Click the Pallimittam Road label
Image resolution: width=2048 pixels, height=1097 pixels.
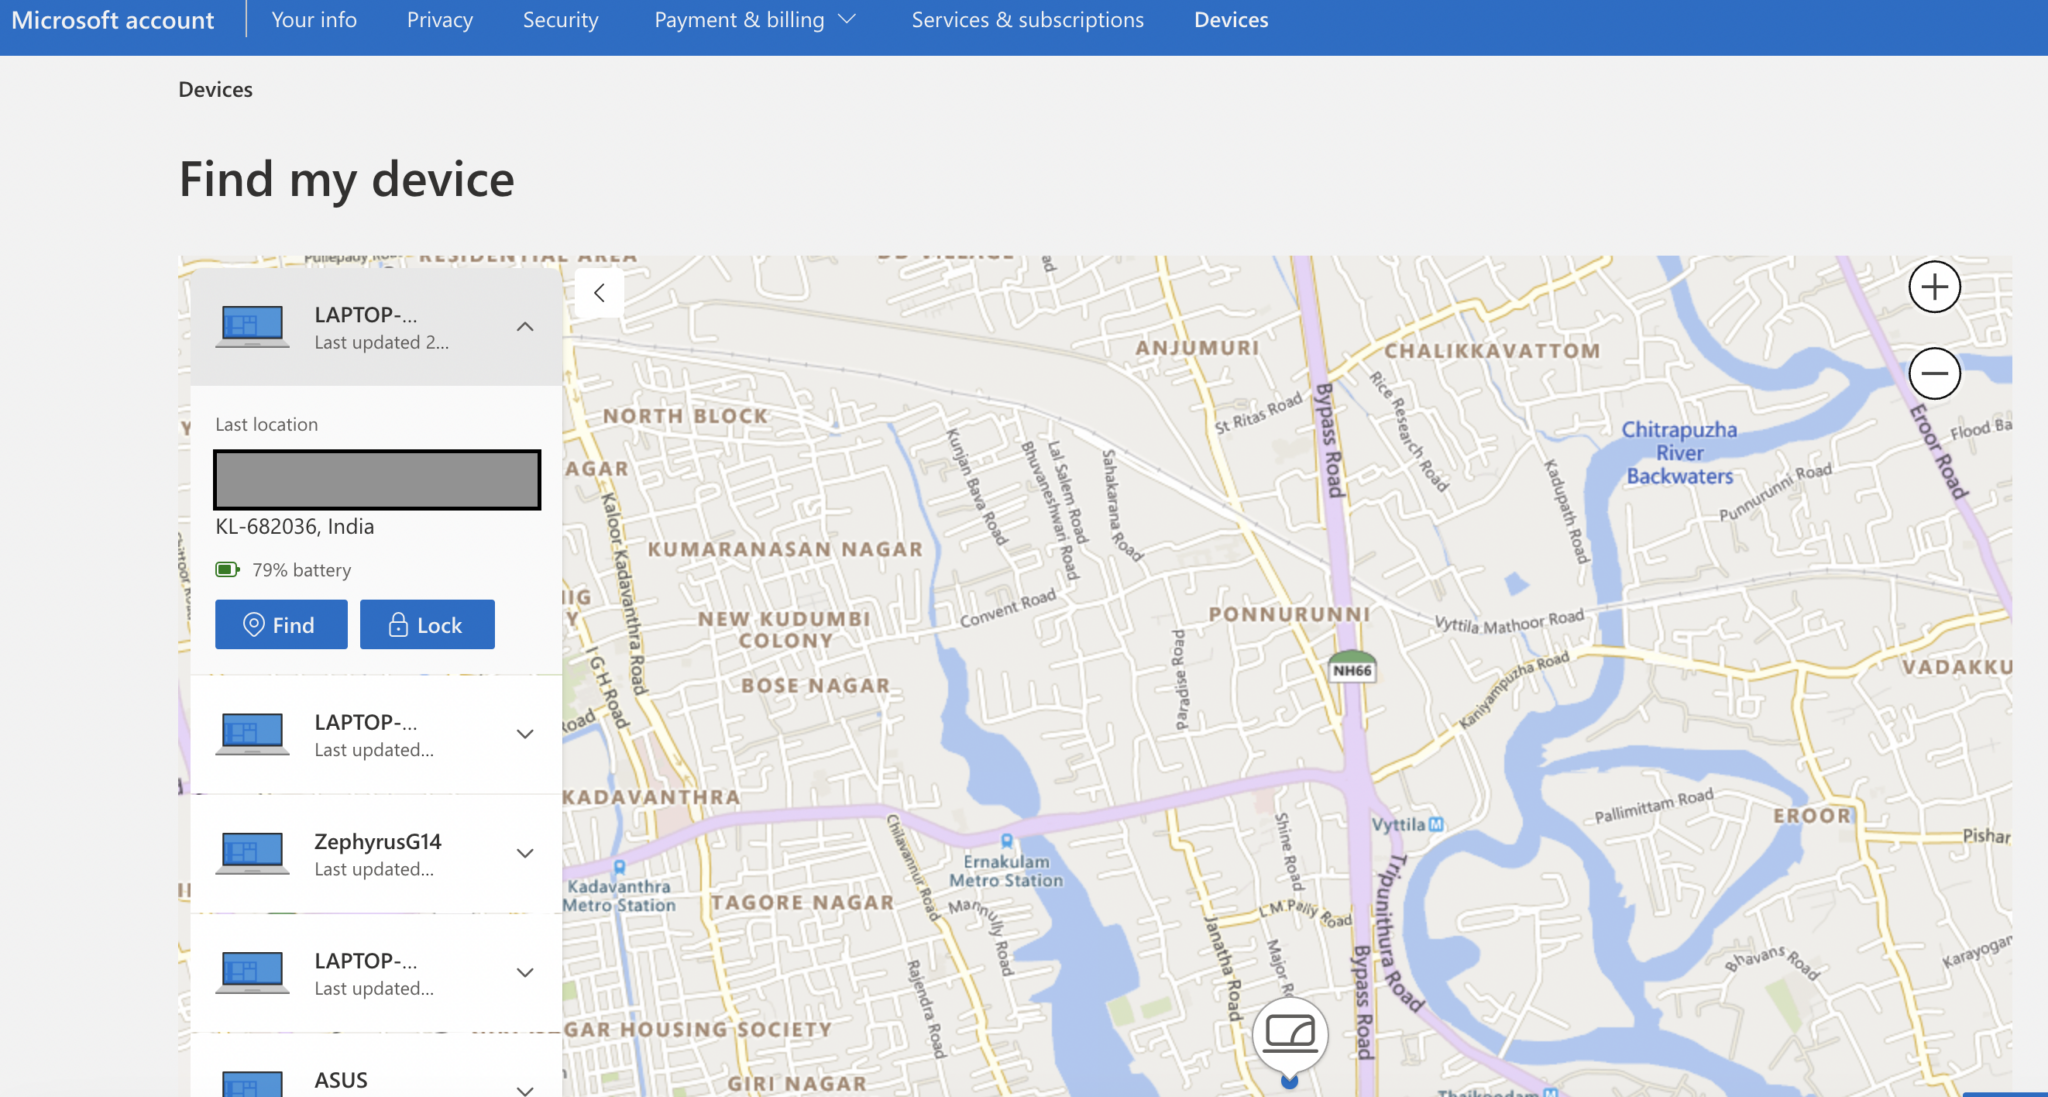tap(1654, 805)
